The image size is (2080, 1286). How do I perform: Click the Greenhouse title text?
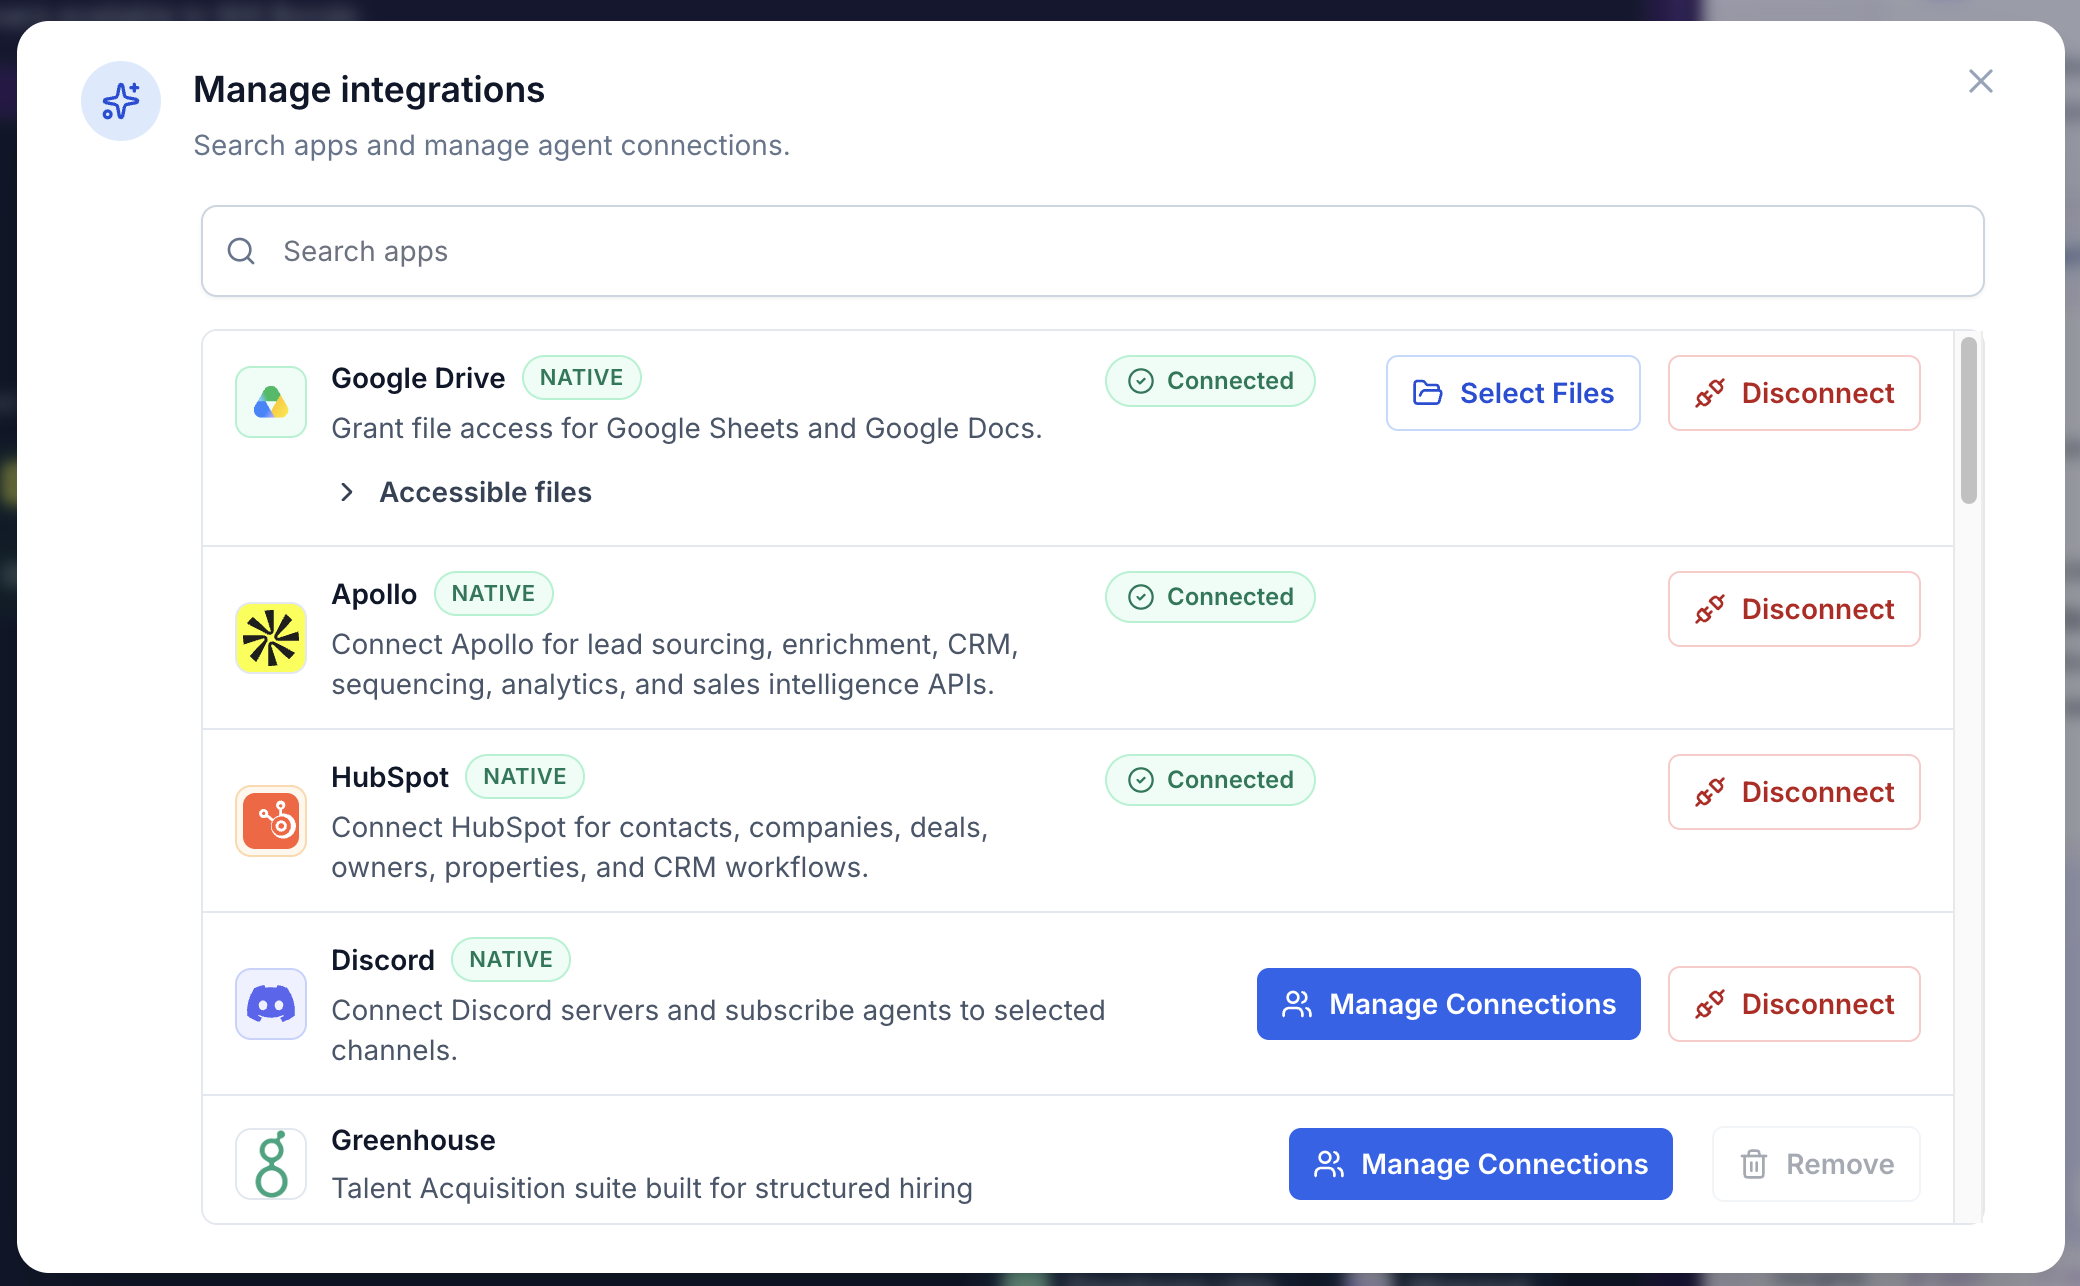[413, 1140]
